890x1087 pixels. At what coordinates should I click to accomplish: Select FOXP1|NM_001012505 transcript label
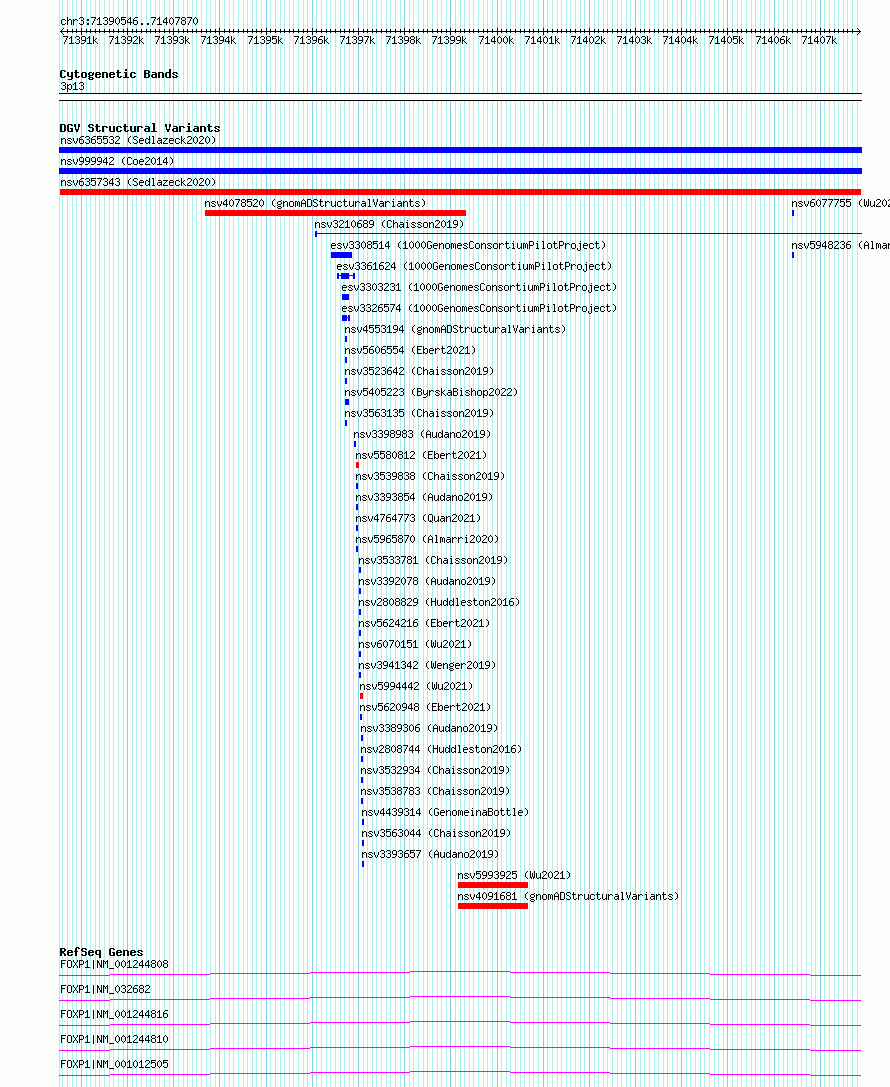[x=114, y=1064]
